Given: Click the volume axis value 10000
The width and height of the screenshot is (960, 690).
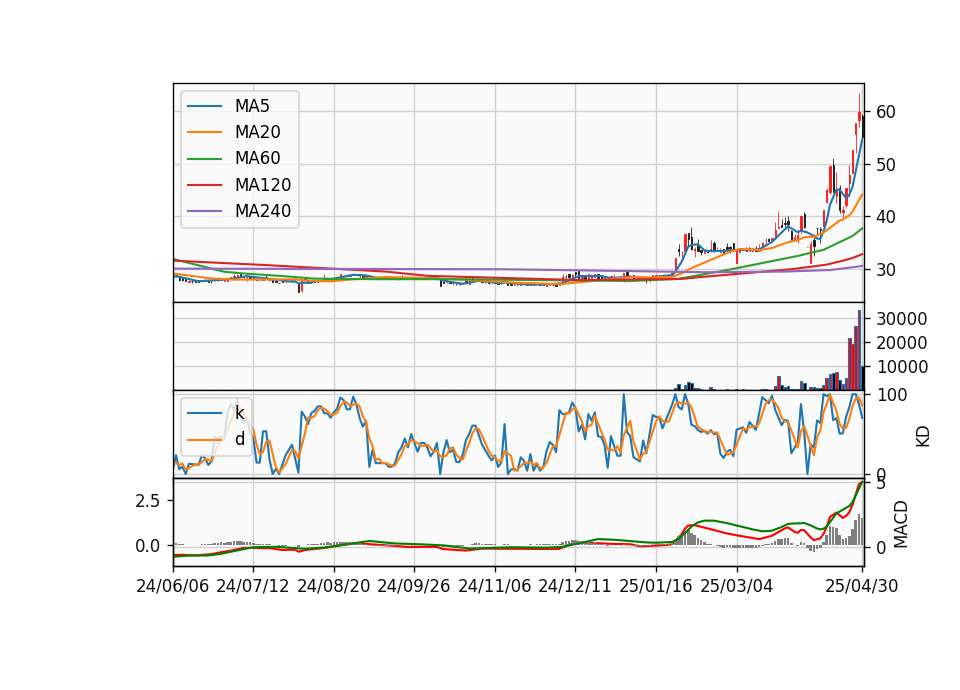Looking at the screenshot, I should click(x=902, y=367).
